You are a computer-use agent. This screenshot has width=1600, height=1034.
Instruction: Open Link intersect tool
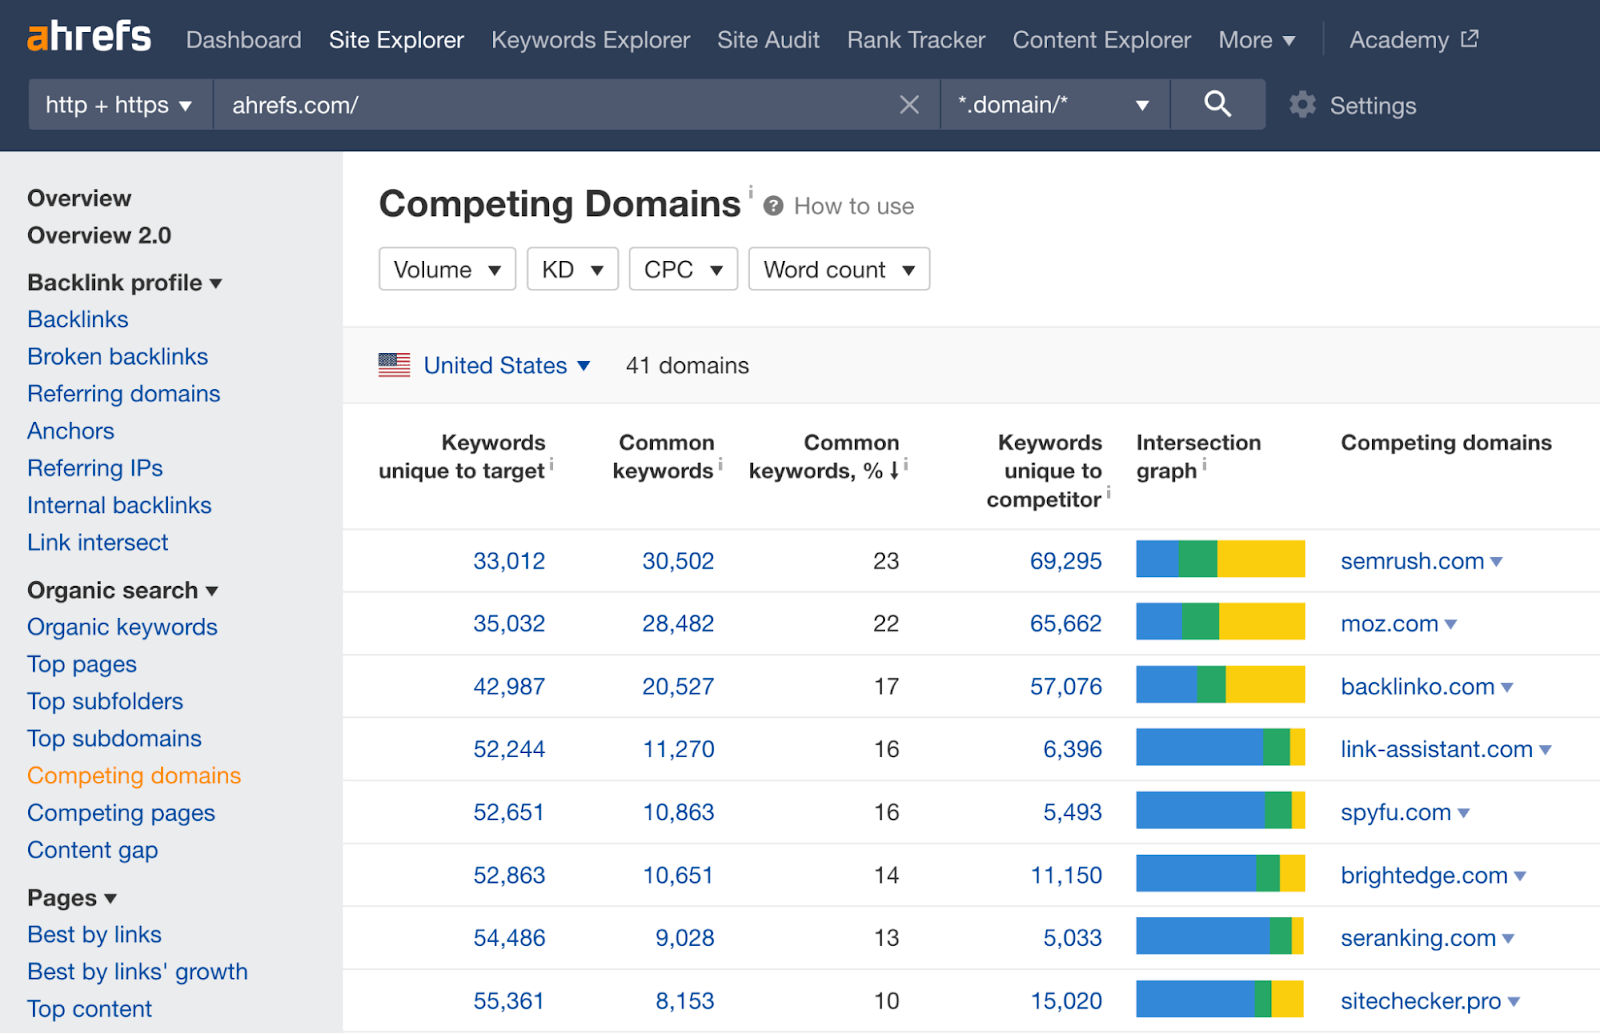click(x=97, y=542)
